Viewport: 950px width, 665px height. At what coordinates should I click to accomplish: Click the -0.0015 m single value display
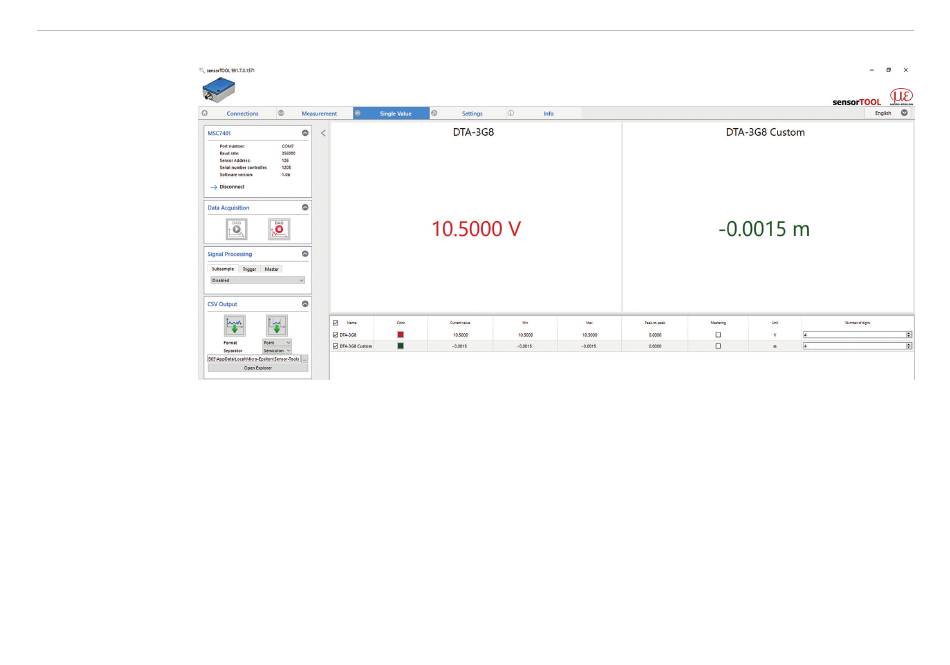764,229
